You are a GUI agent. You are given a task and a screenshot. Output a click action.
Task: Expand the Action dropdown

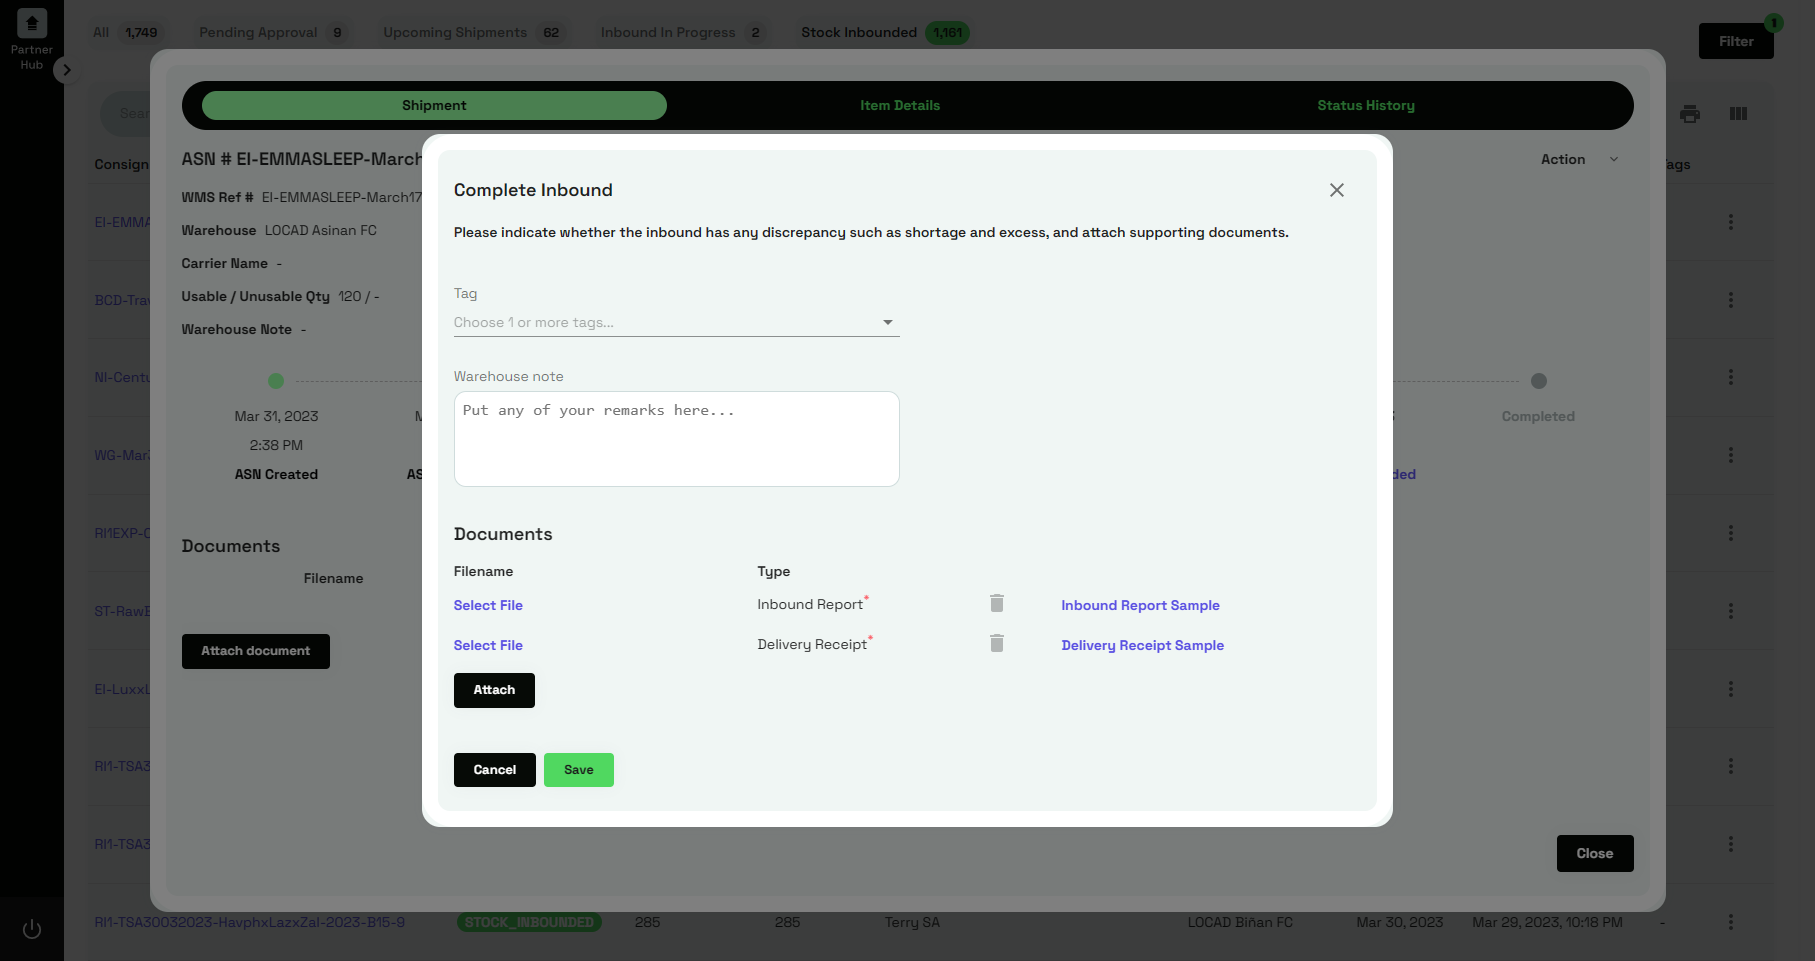point(1578,159)
